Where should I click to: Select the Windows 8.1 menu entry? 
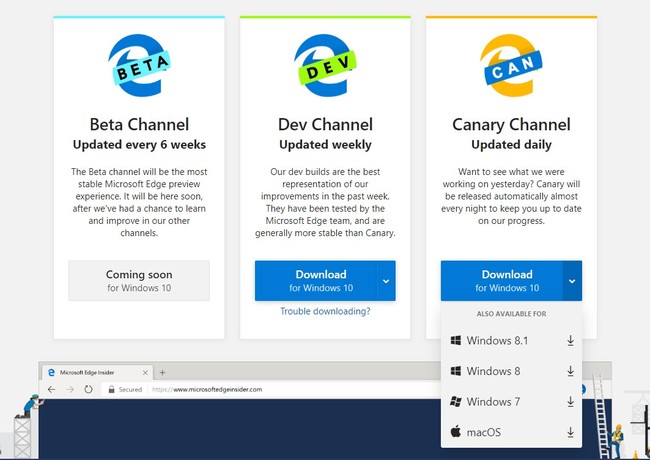click(x=512, y=340)
